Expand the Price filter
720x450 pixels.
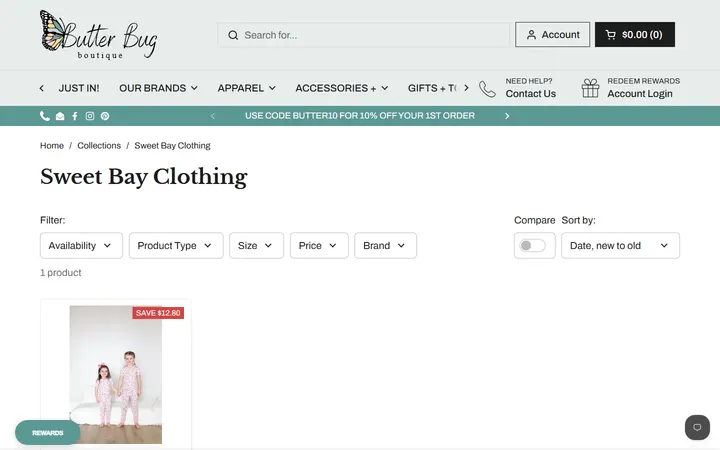319,246
